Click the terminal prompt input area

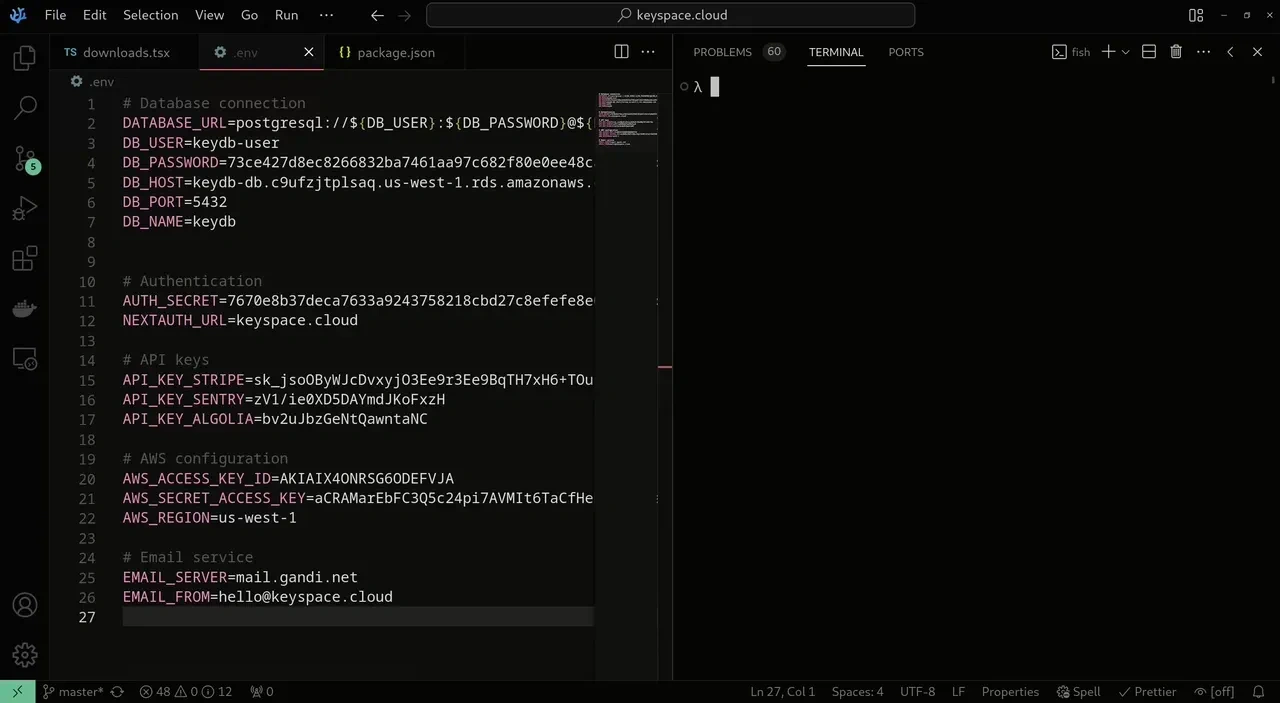tap(714, 87)
